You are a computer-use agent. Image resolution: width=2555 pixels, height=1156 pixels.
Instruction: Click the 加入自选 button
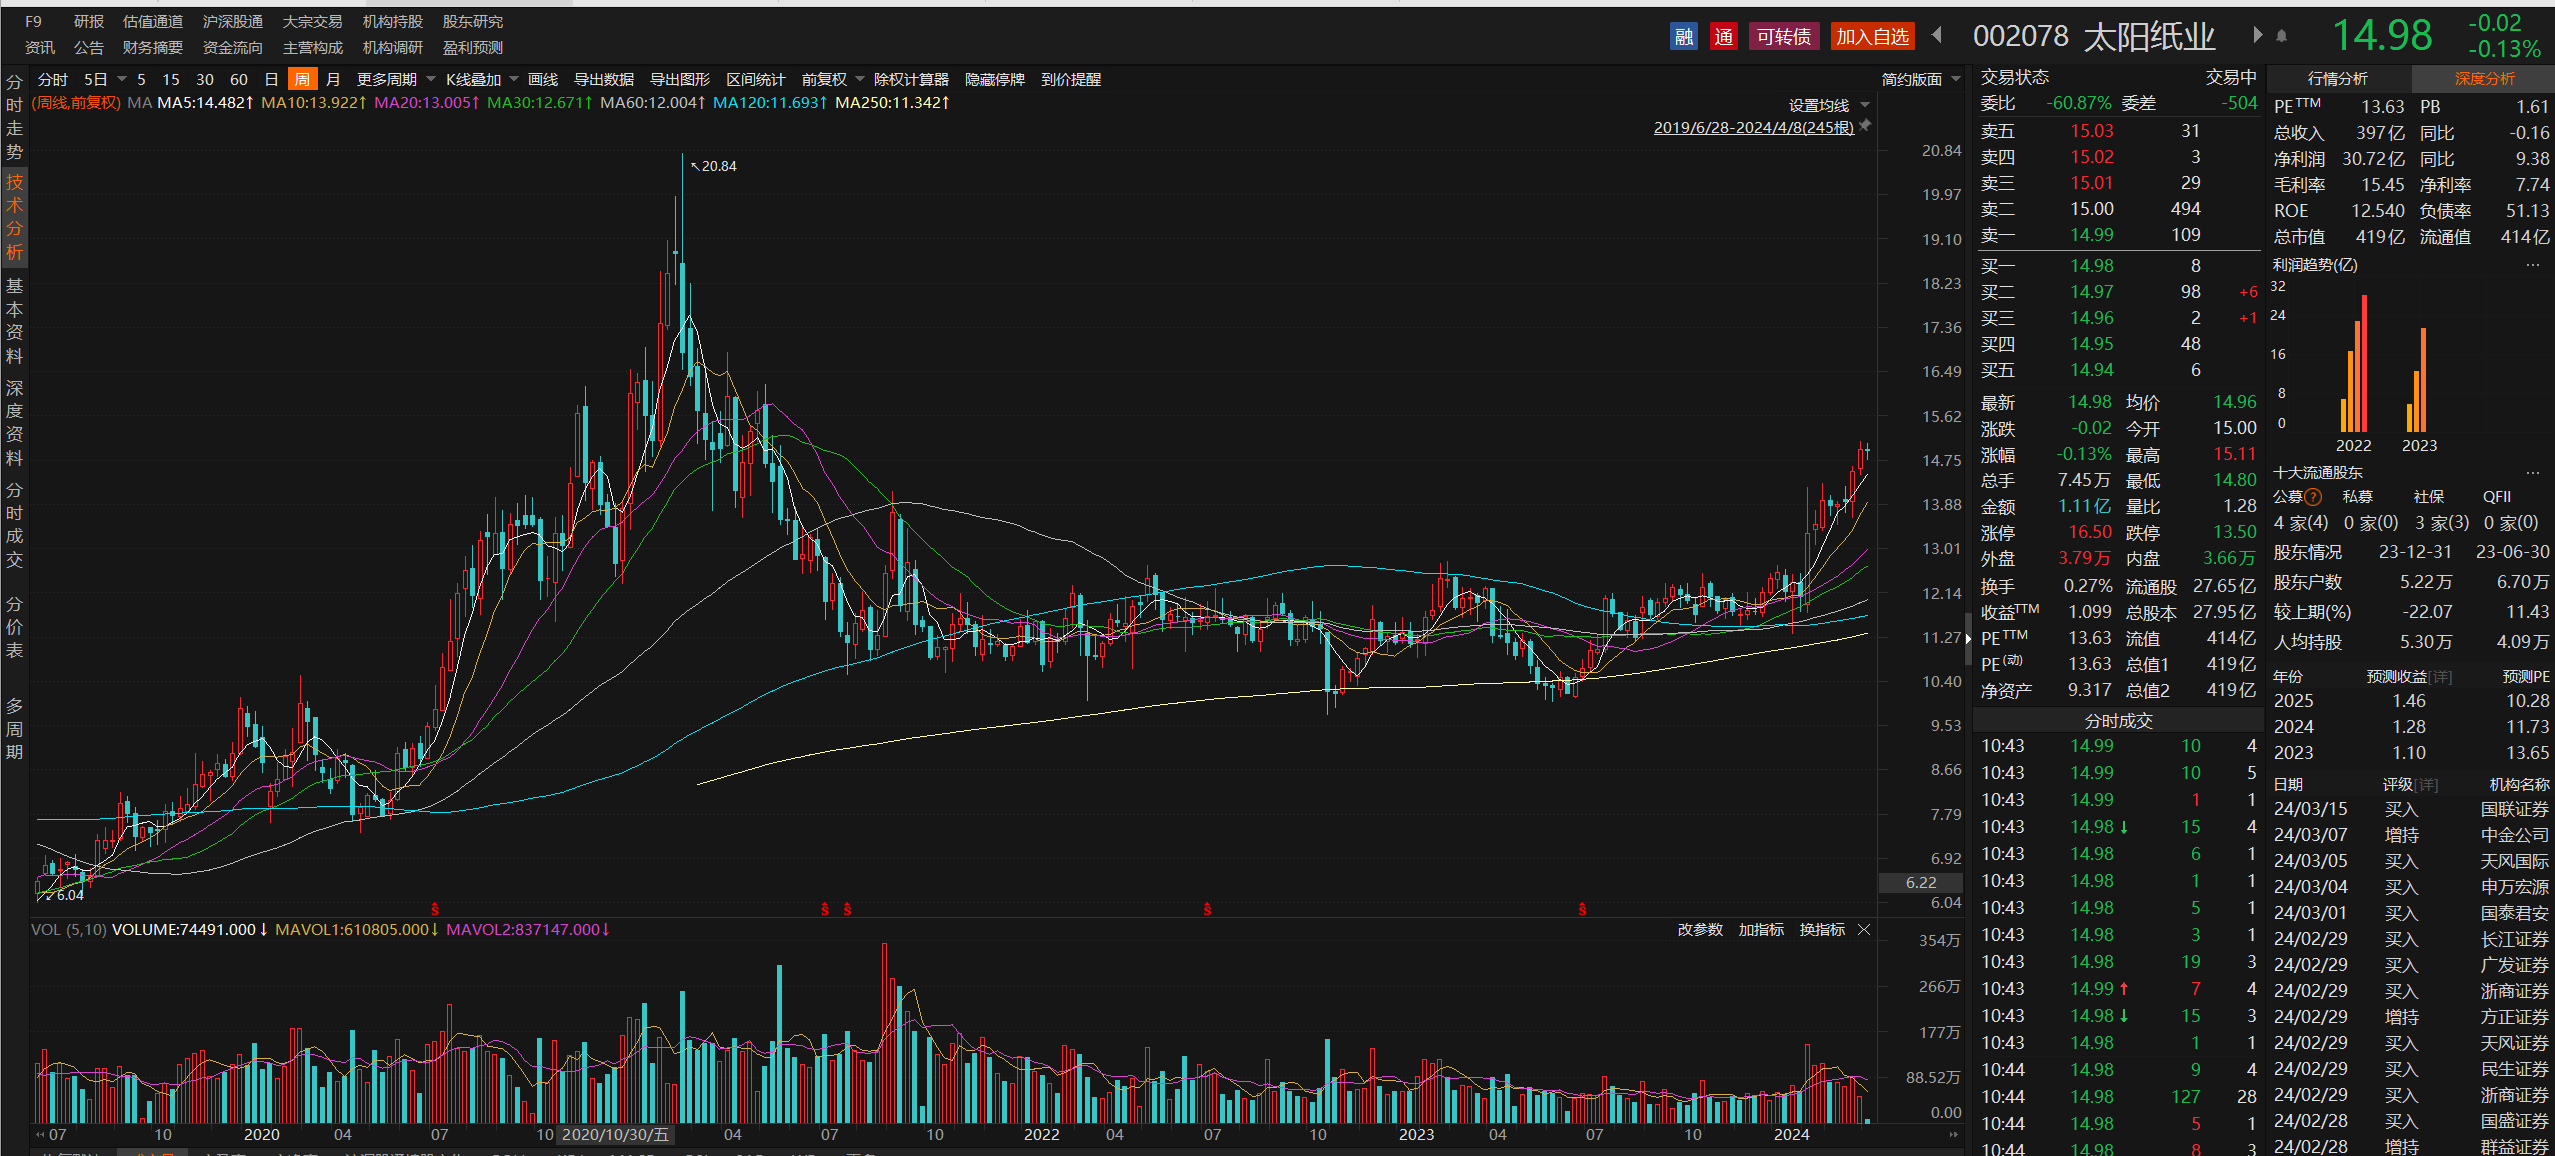pos(1872,37)
